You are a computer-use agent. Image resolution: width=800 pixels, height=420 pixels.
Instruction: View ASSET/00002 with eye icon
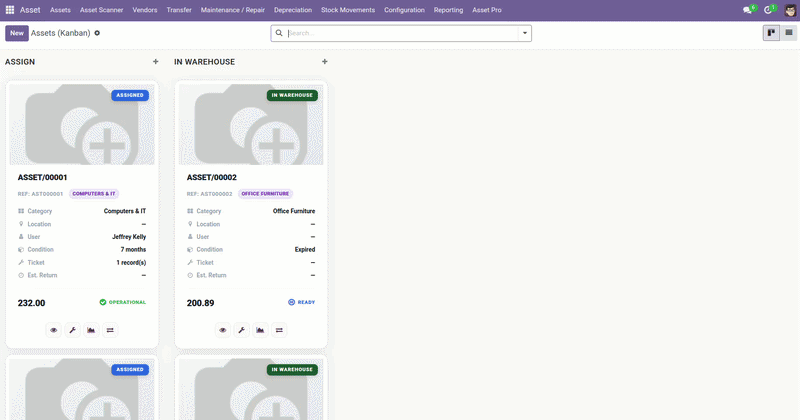[222, 330]
